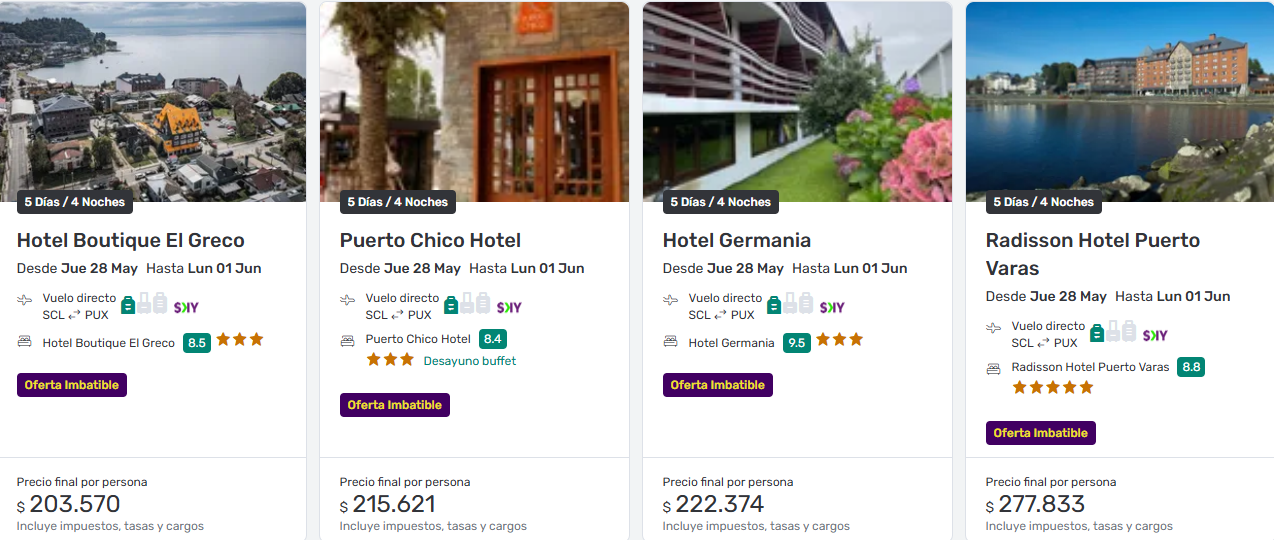Click the 8.5 rating badge for El Greco
This screenshot has width=1274, height=540.
tap(196, 343)
